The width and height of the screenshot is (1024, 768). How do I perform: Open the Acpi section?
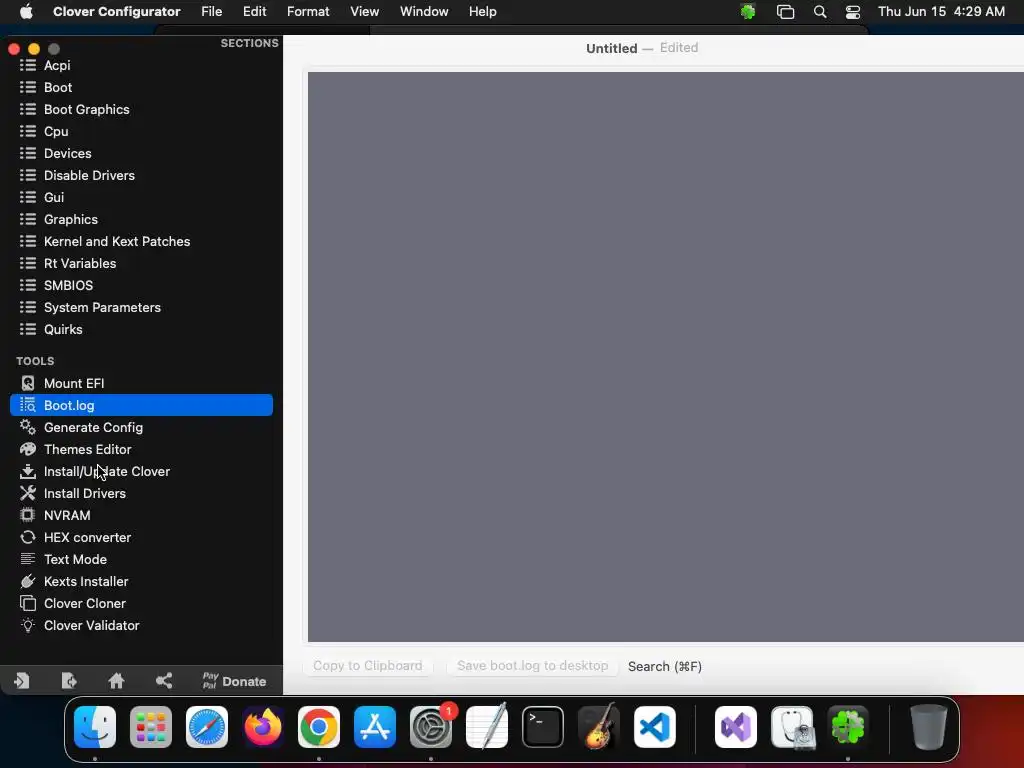(141, 65)
